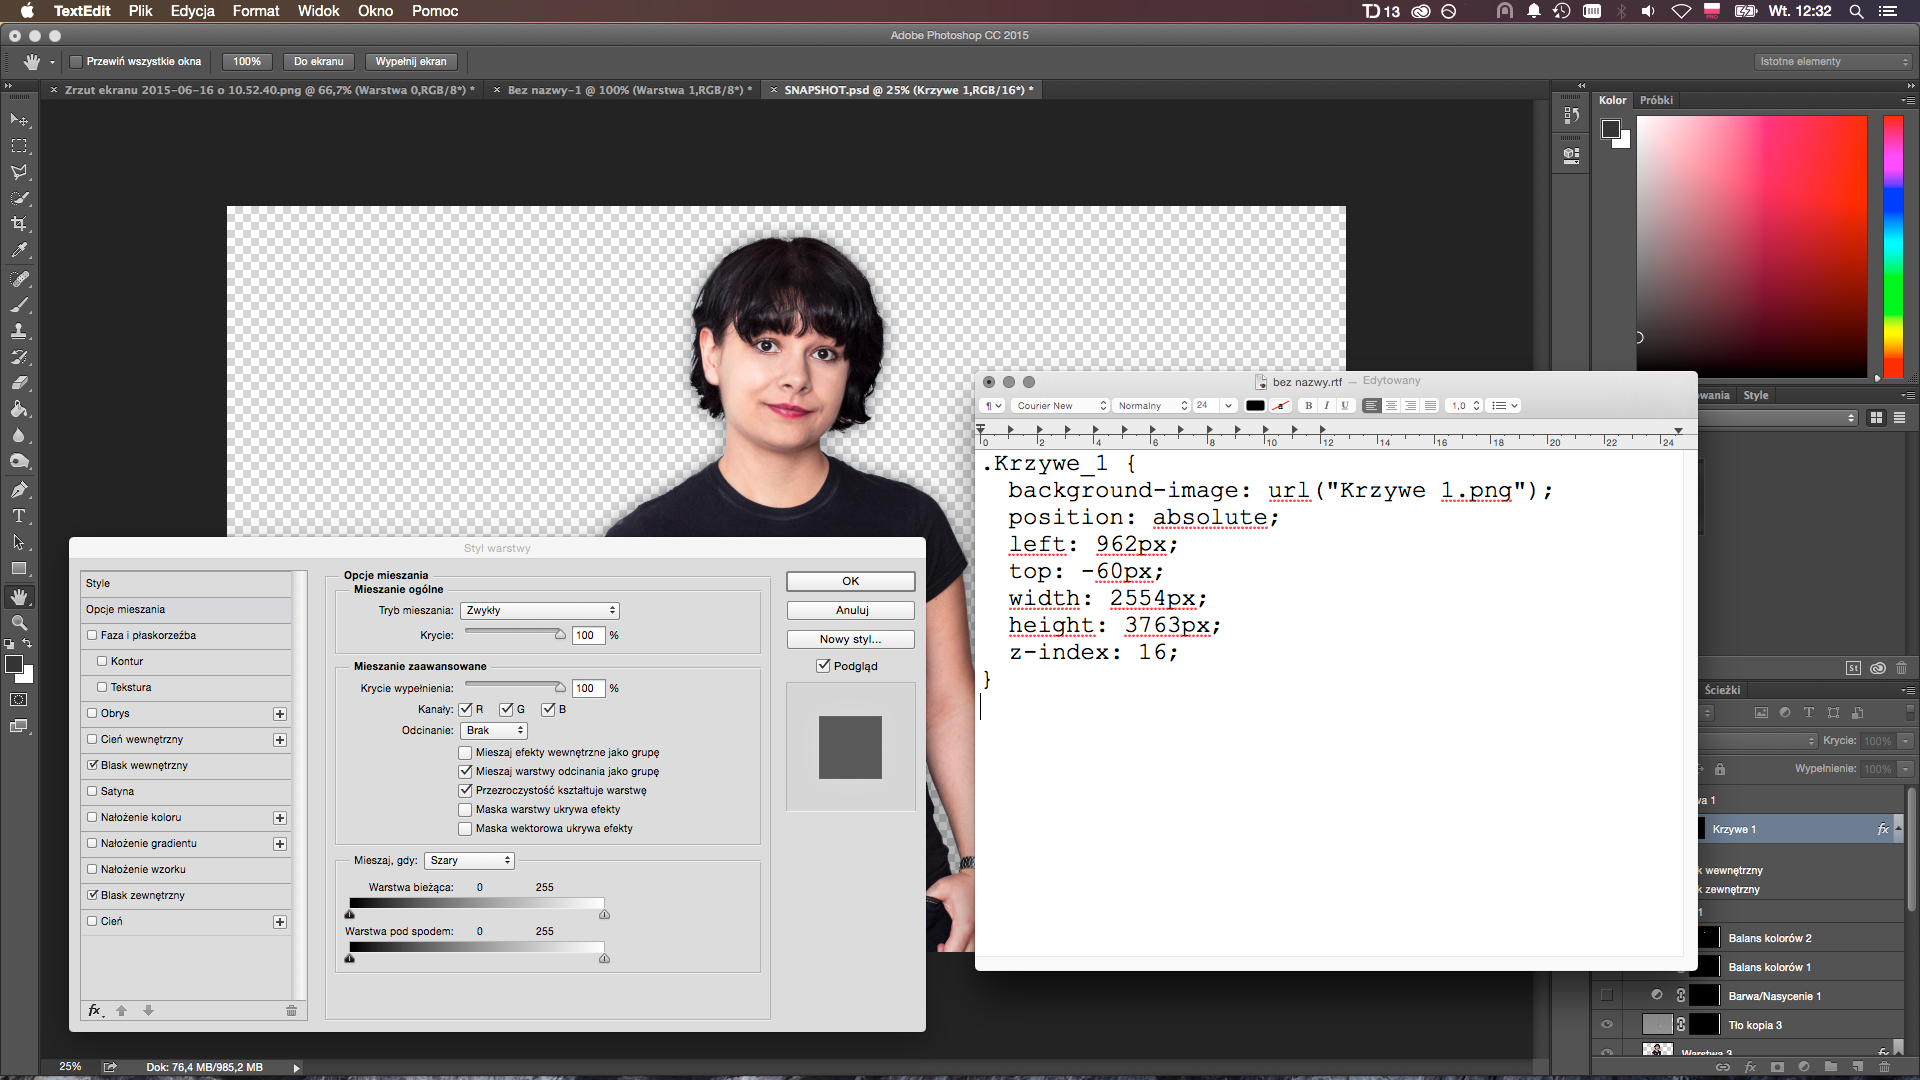Create new group with folder icon
Screen dimensions: 1920x1080
click(1830, 1067)
